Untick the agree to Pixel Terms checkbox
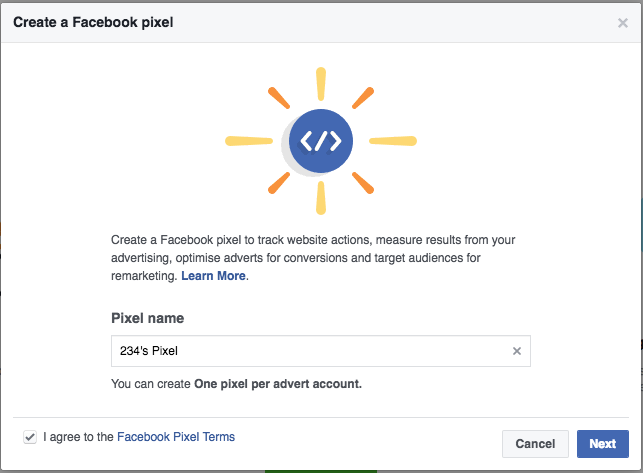 point(30,437)
